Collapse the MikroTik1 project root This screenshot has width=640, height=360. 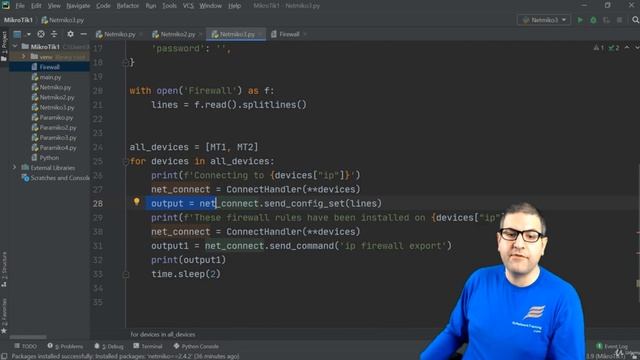(15, 47)
